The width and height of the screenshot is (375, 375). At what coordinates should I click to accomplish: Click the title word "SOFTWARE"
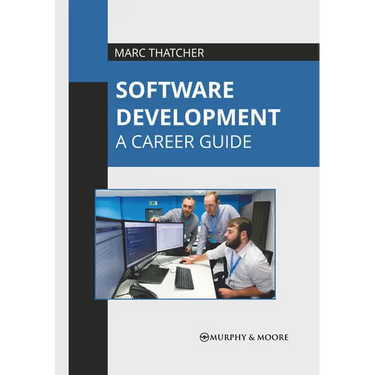(175, 90)
